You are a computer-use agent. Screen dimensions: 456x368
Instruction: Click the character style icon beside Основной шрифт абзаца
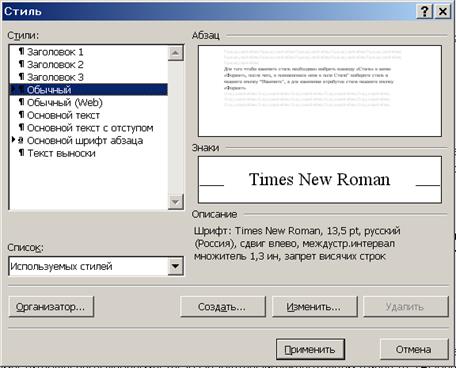point(21,141)
